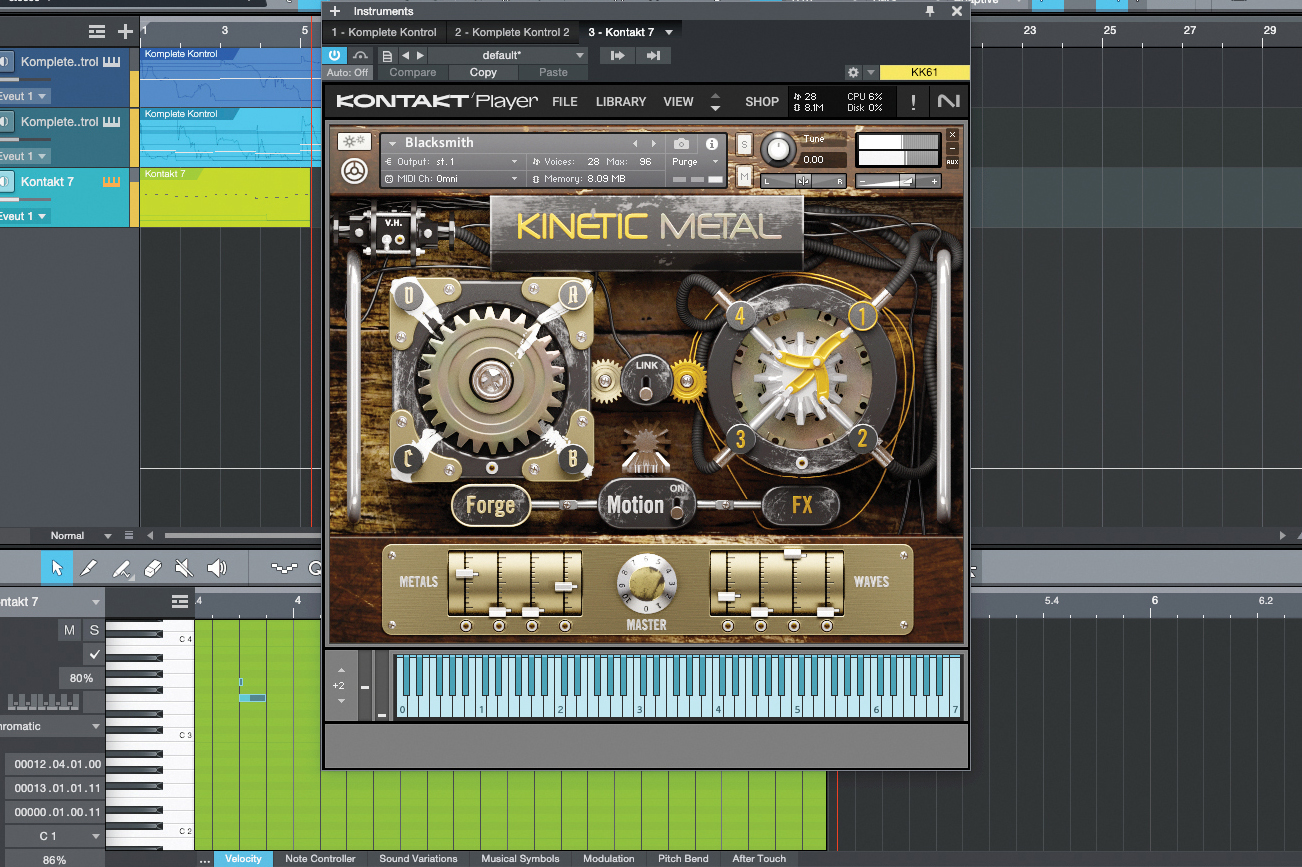Select FX slot 4 on the dial
Screen dimensions: 1302x867
pos(740,317)
